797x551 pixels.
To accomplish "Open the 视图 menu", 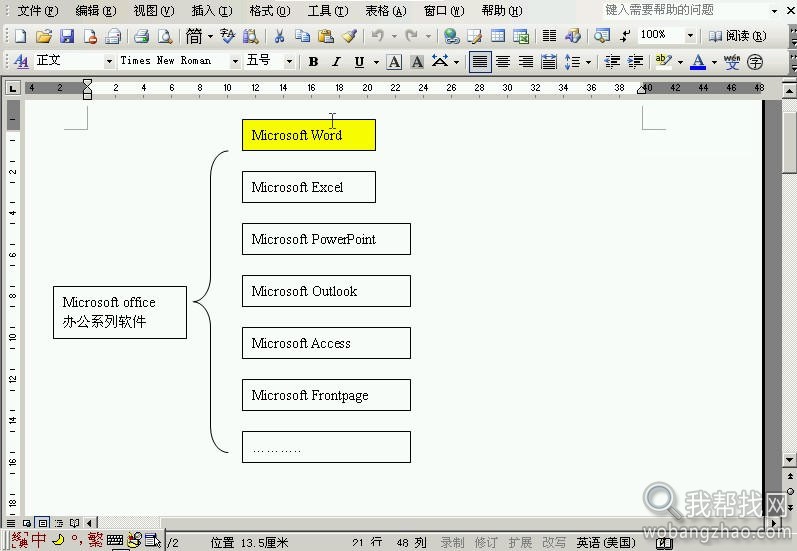I will [x=154, y=11].
